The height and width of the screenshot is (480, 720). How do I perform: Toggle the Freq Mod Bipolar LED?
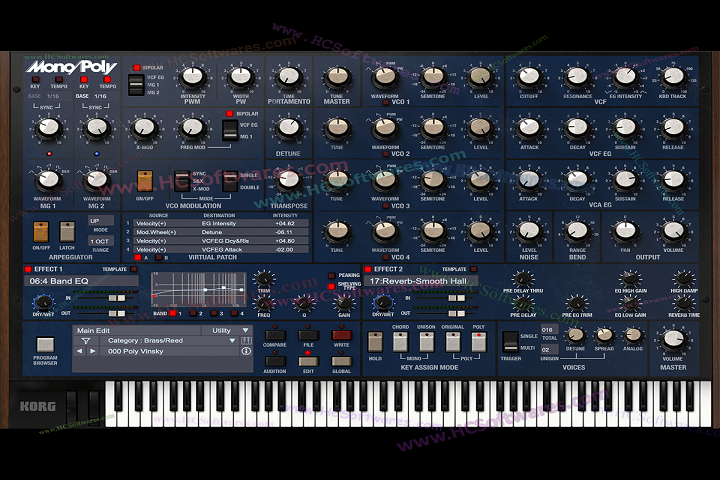pos(229,113)
